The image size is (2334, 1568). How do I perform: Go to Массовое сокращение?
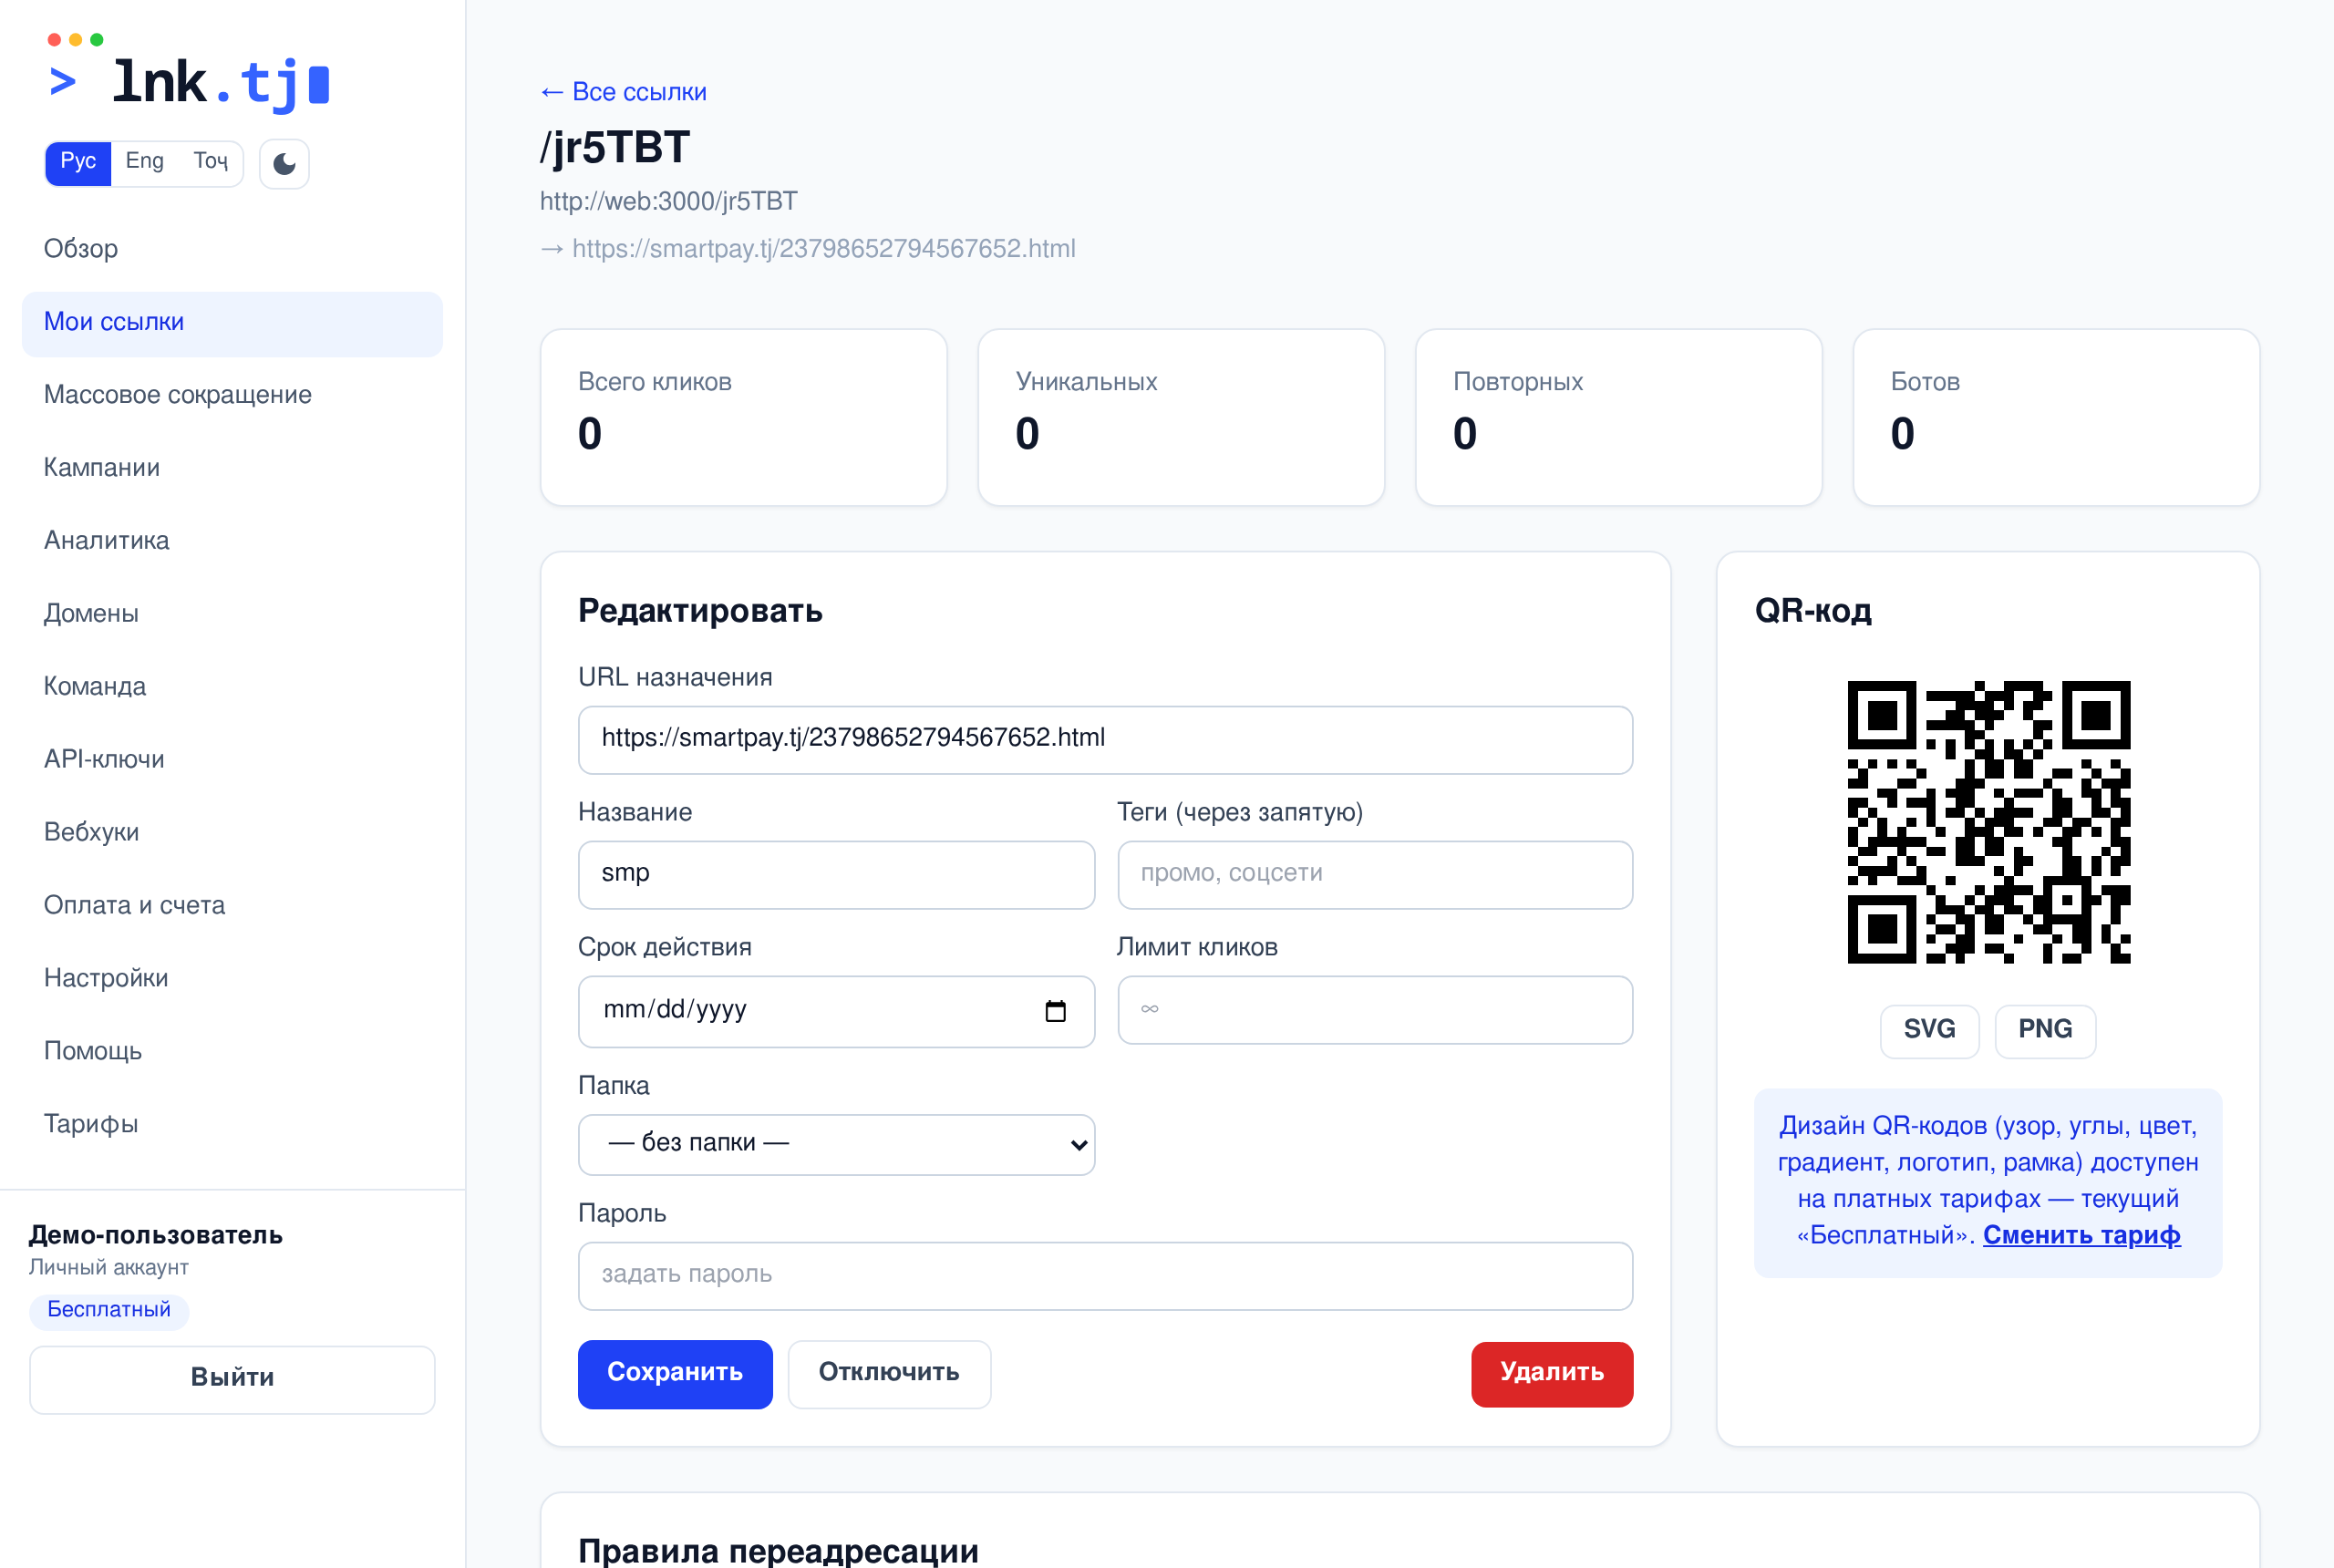(232, 395)
